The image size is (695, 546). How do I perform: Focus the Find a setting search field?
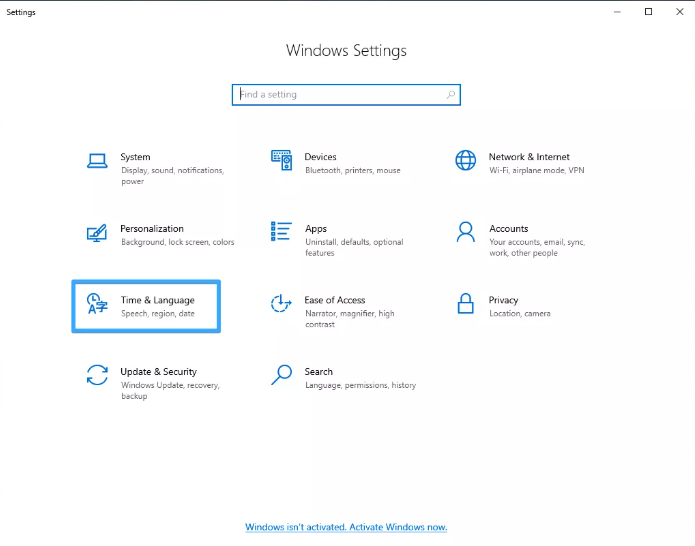(x=346, y=95)
